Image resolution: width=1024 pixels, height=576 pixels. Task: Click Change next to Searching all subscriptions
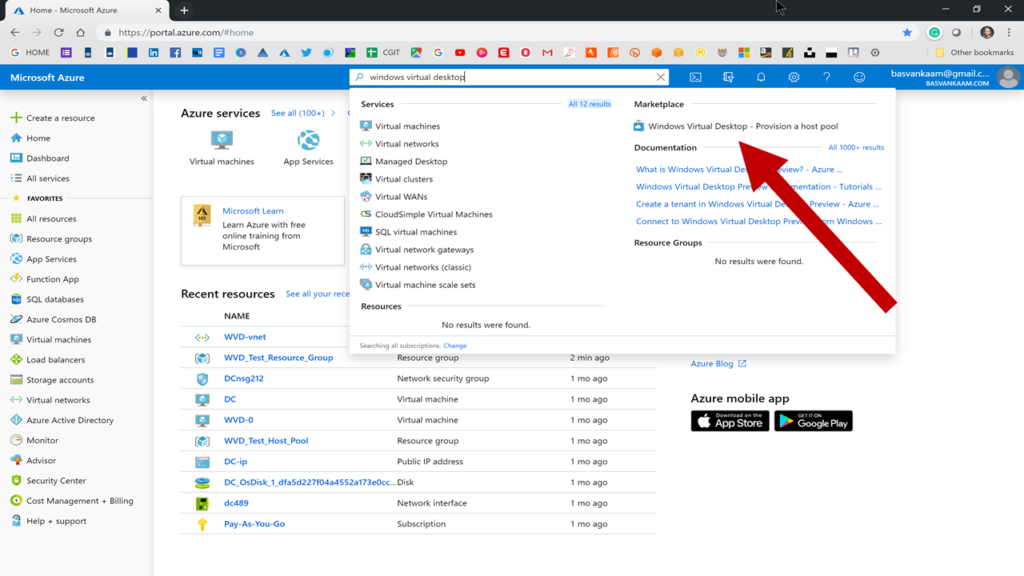pyautogui.click(x=455, y=345)
